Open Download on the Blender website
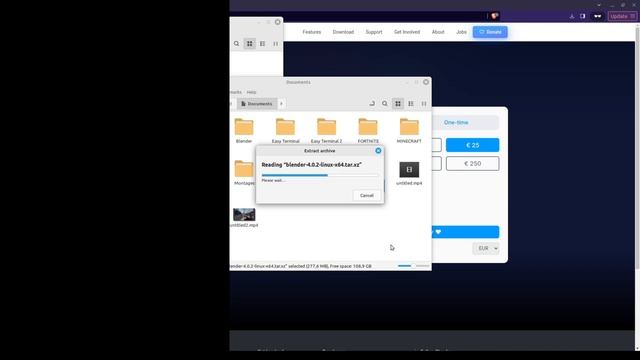Screen dimensions: 640x360 343,32
